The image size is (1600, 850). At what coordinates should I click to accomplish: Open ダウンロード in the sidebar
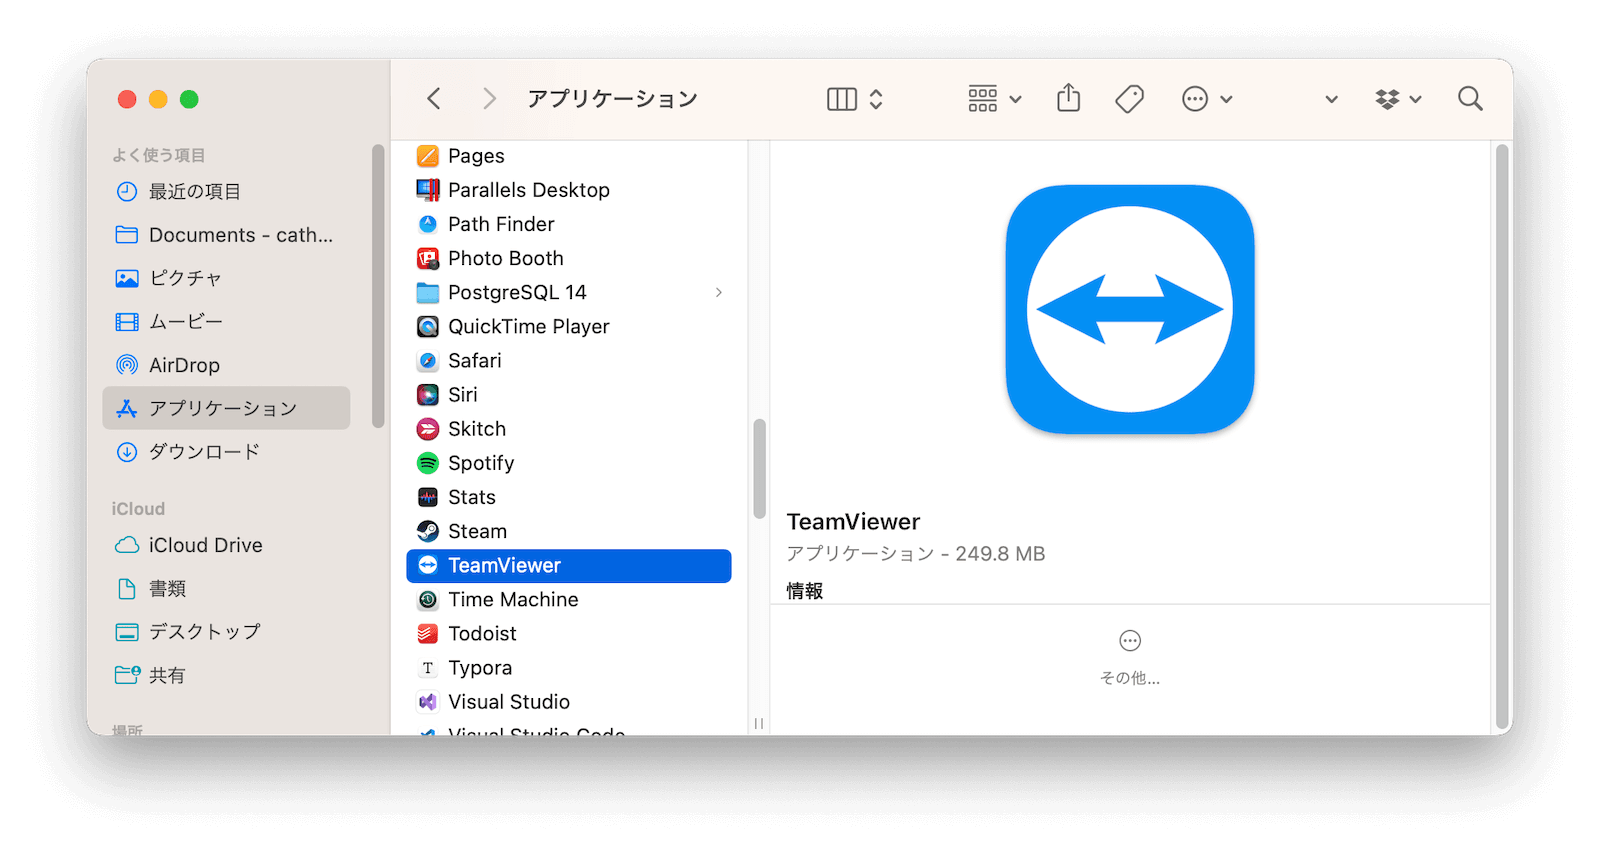[x=226, y=452]
